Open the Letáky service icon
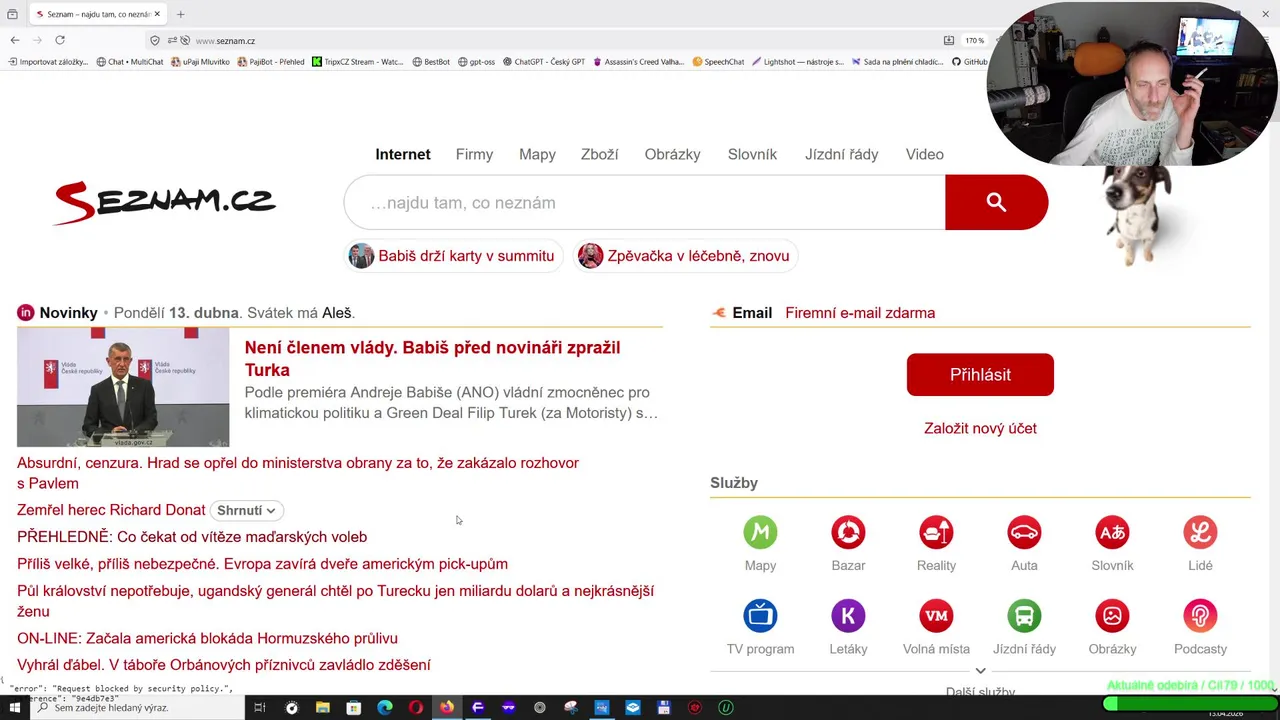 (848, 616)
